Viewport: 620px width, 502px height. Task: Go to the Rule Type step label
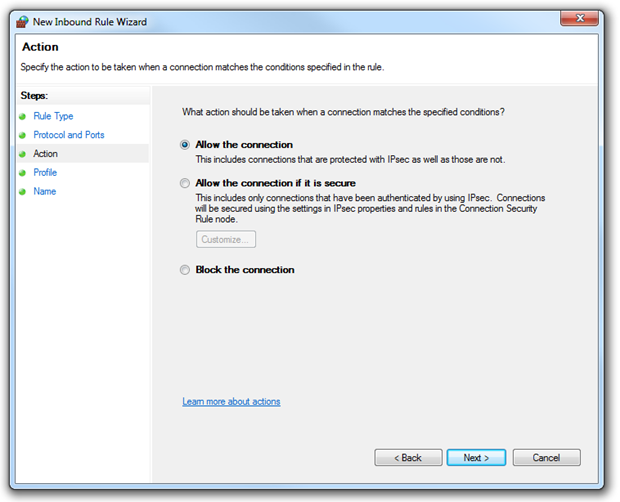coord(53,116)
